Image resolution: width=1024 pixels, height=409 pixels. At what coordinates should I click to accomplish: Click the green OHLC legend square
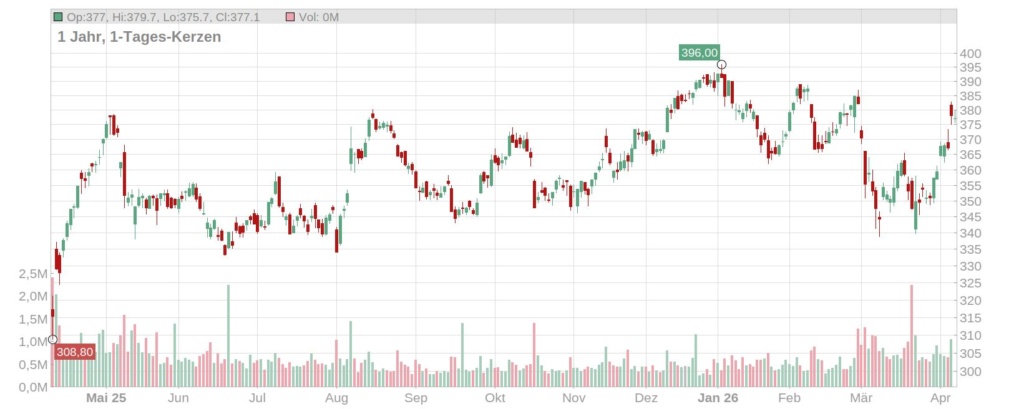coord(59,17)
